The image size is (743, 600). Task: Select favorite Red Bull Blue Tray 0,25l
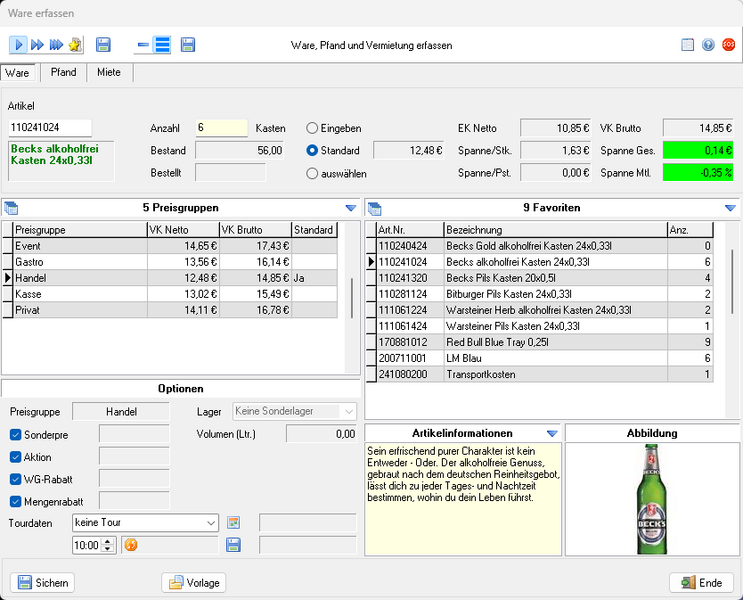click(x=540, y=342)
